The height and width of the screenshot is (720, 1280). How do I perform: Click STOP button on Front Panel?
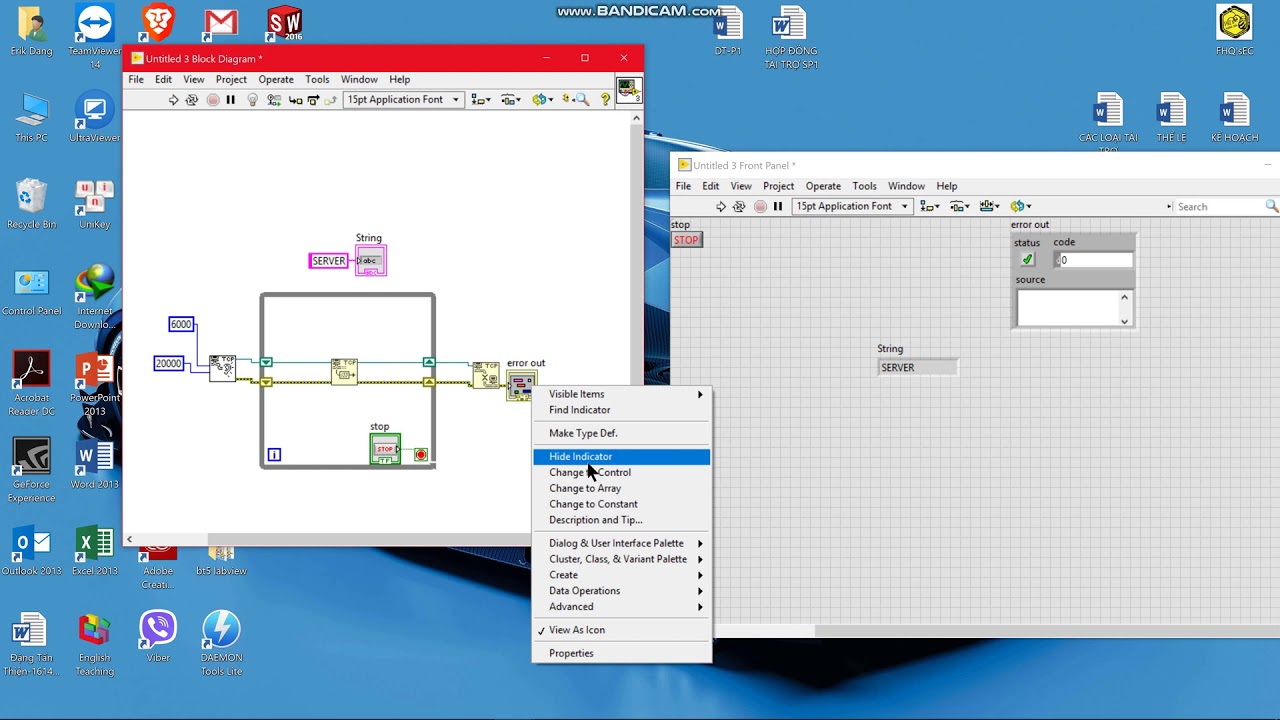pyautogui.click(x=686, y=240)
